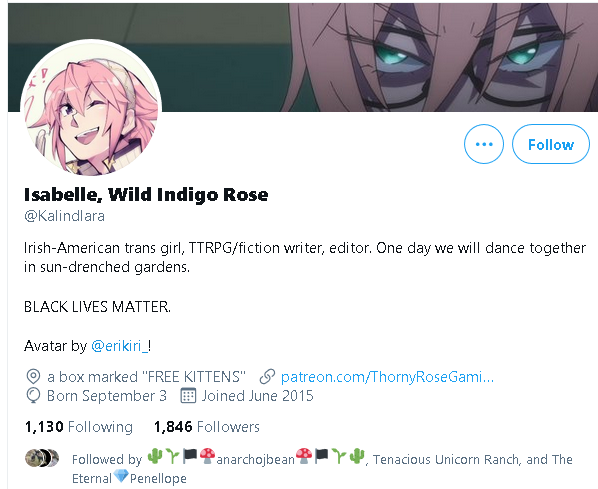Open the three-dot more options button
The height and width of the screenshot is (489, 598).
tap(484, 144)
